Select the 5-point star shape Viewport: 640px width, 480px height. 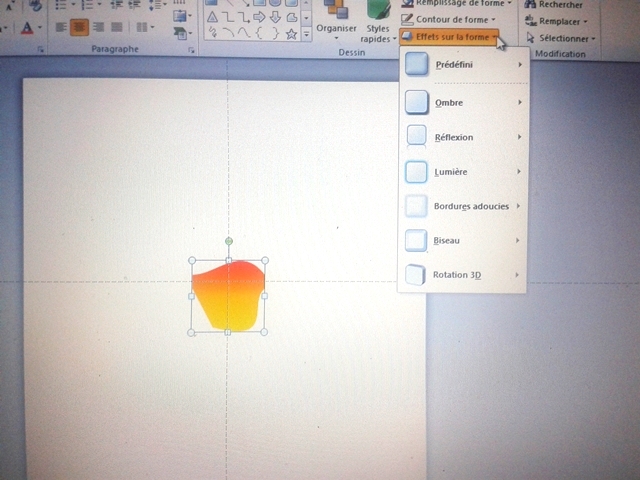click(291, 34)
